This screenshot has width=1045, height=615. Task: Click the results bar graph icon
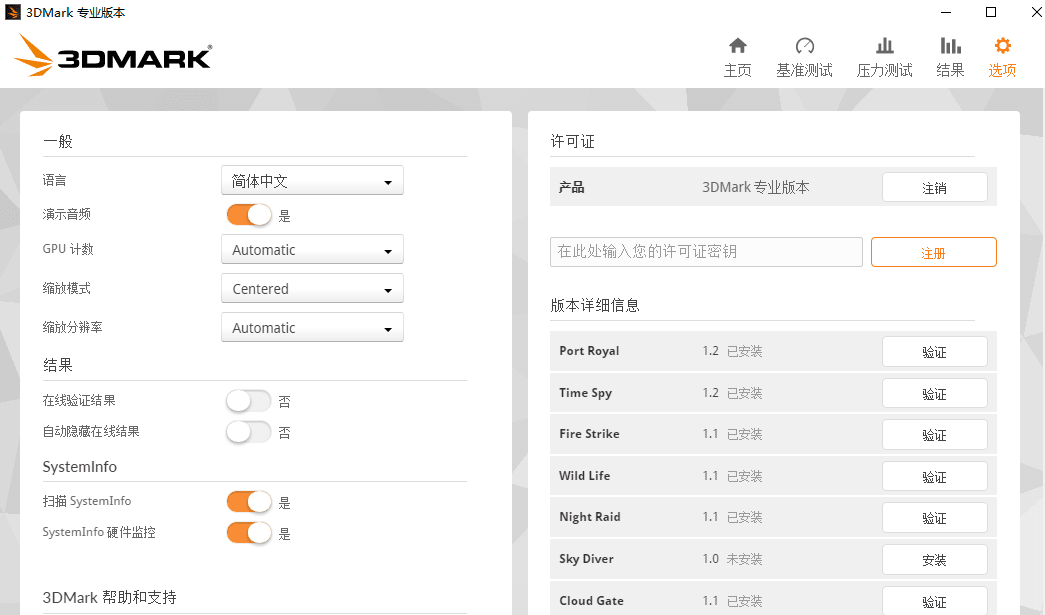tap(950, 45)
